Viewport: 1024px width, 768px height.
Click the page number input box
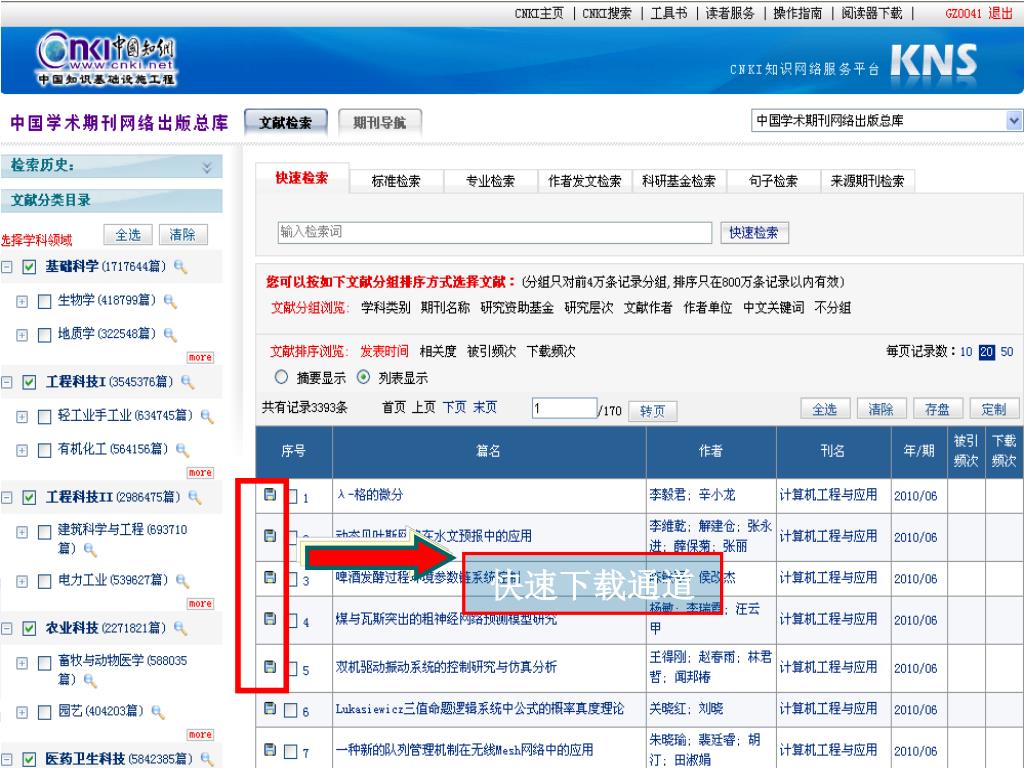tap(564, 409)
